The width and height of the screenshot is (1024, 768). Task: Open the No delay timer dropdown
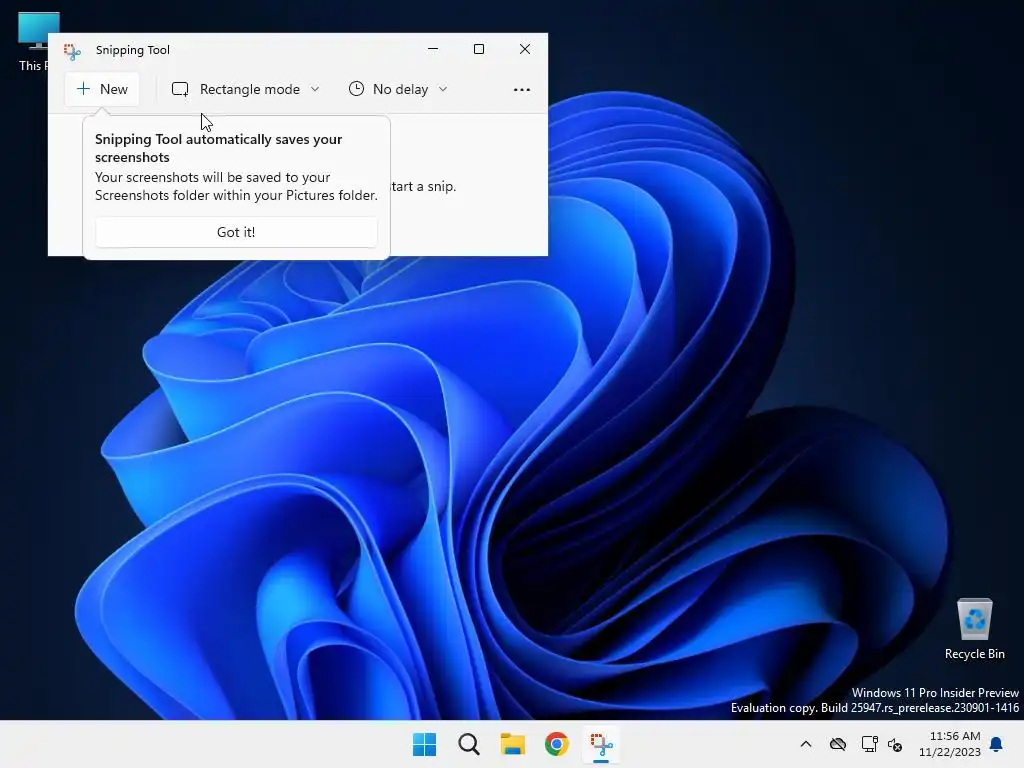[398, 89]
